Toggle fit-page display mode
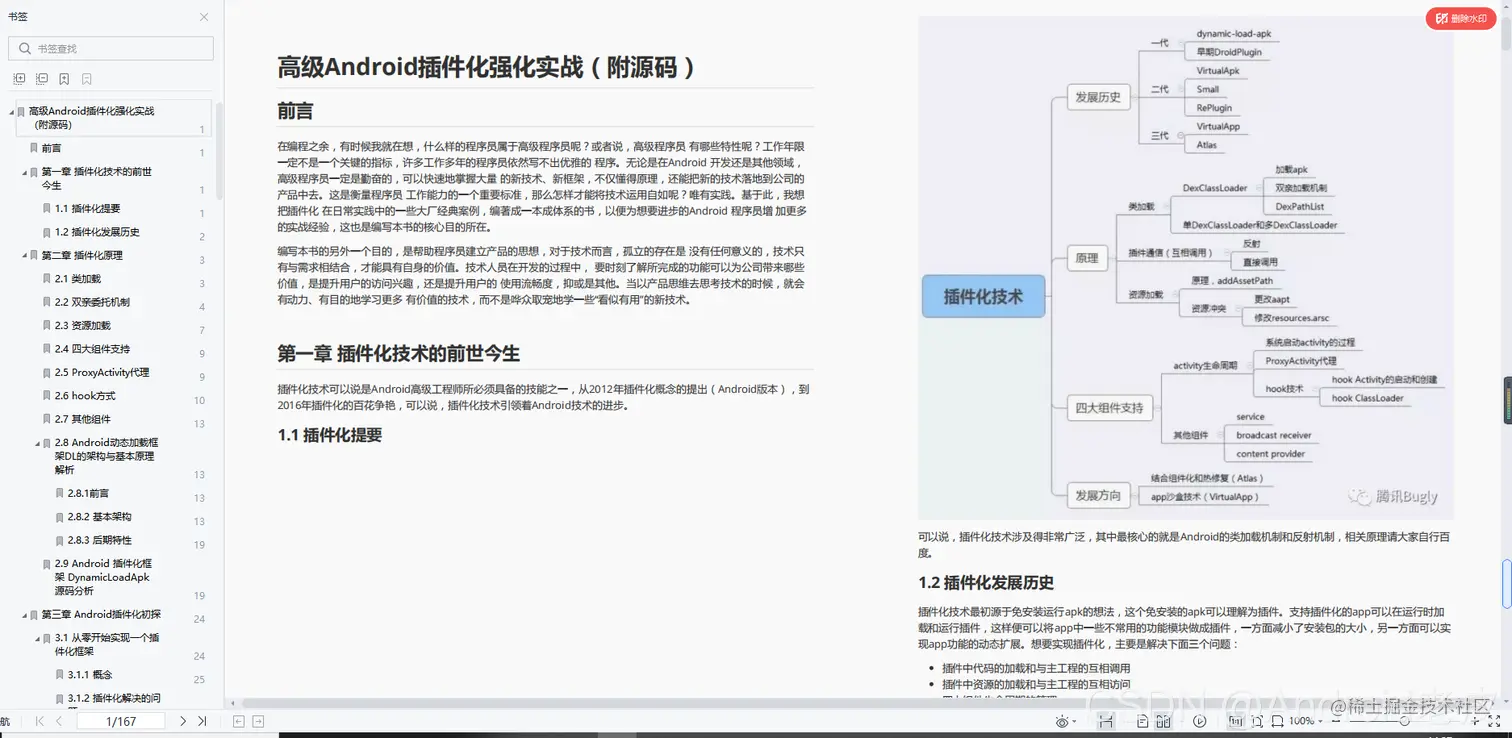Viewport: 1512px width, 738px height. coord(1259,720)
